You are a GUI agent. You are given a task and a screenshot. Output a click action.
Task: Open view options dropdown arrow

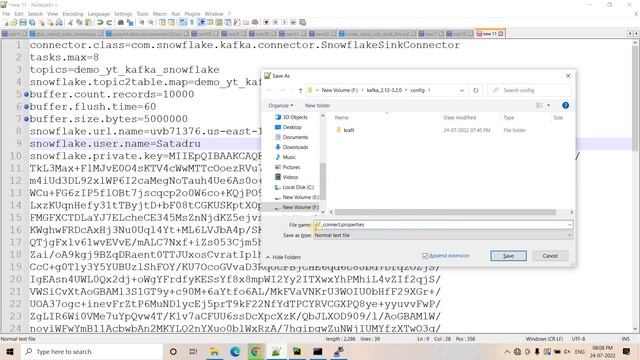548,105
